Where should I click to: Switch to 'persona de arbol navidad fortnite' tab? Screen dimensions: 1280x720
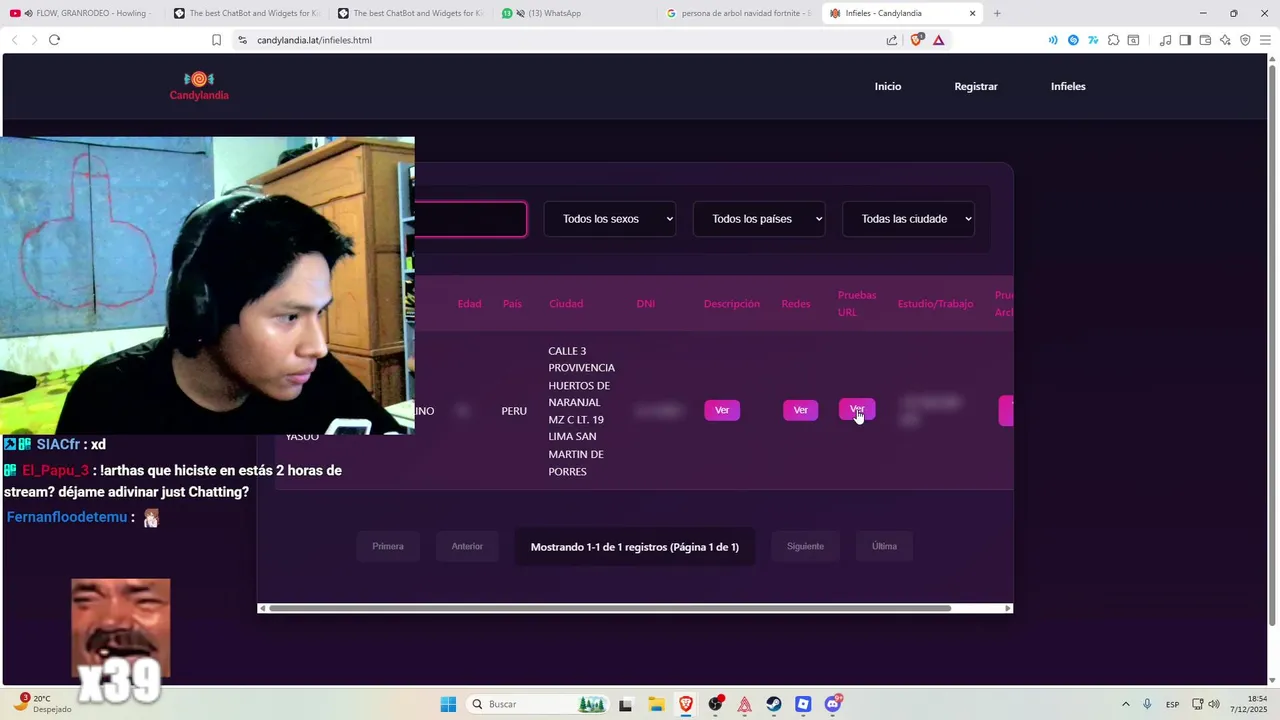(x=740, y=13)
